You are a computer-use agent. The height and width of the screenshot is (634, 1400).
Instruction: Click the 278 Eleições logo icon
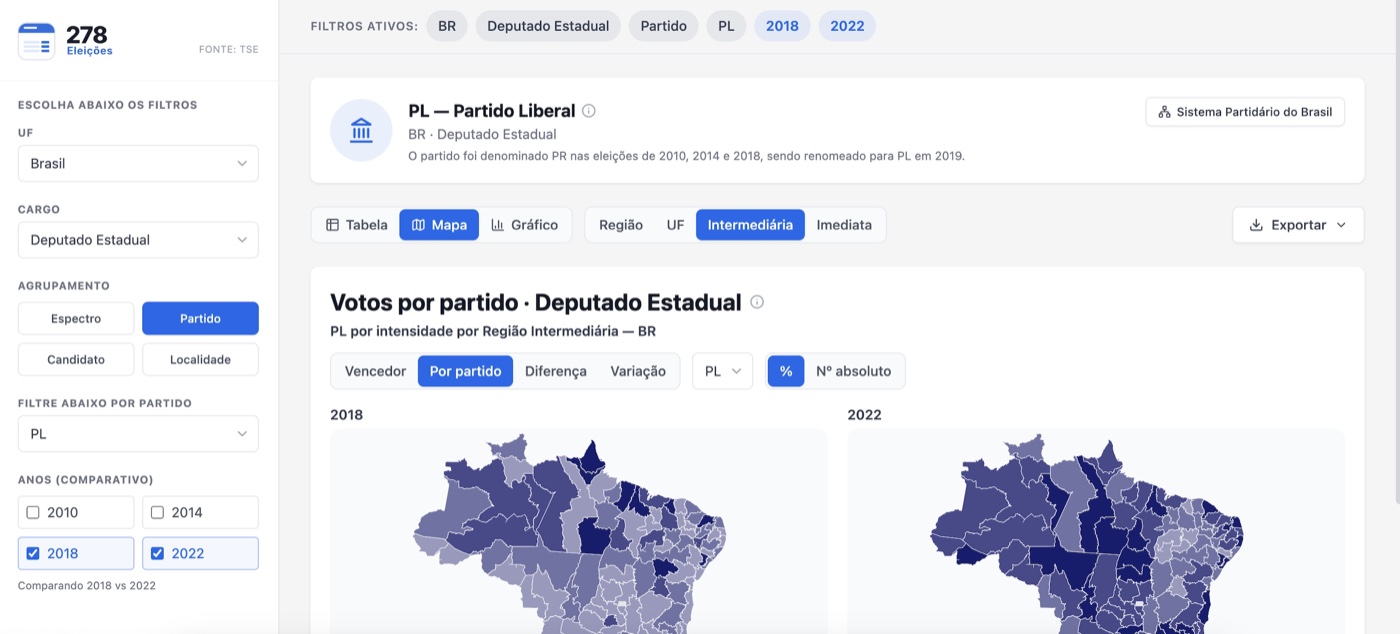click(x=37, y=42)
